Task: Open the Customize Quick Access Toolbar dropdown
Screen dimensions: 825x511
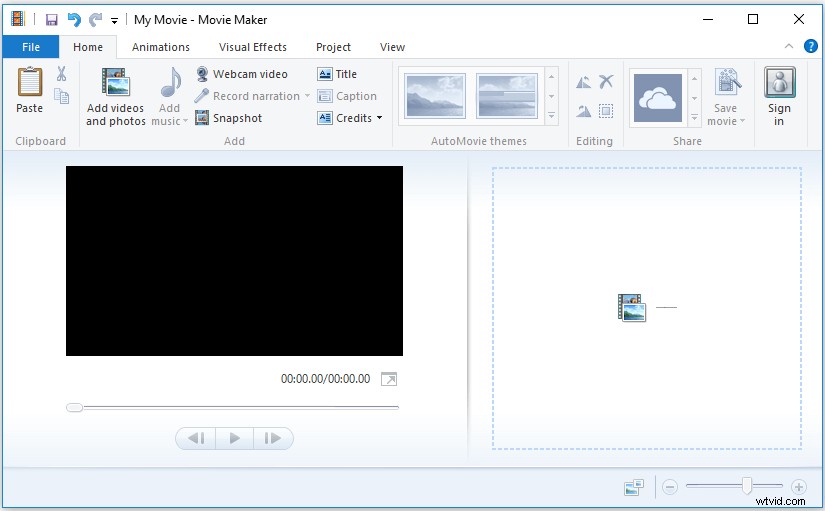Action: 114,21
